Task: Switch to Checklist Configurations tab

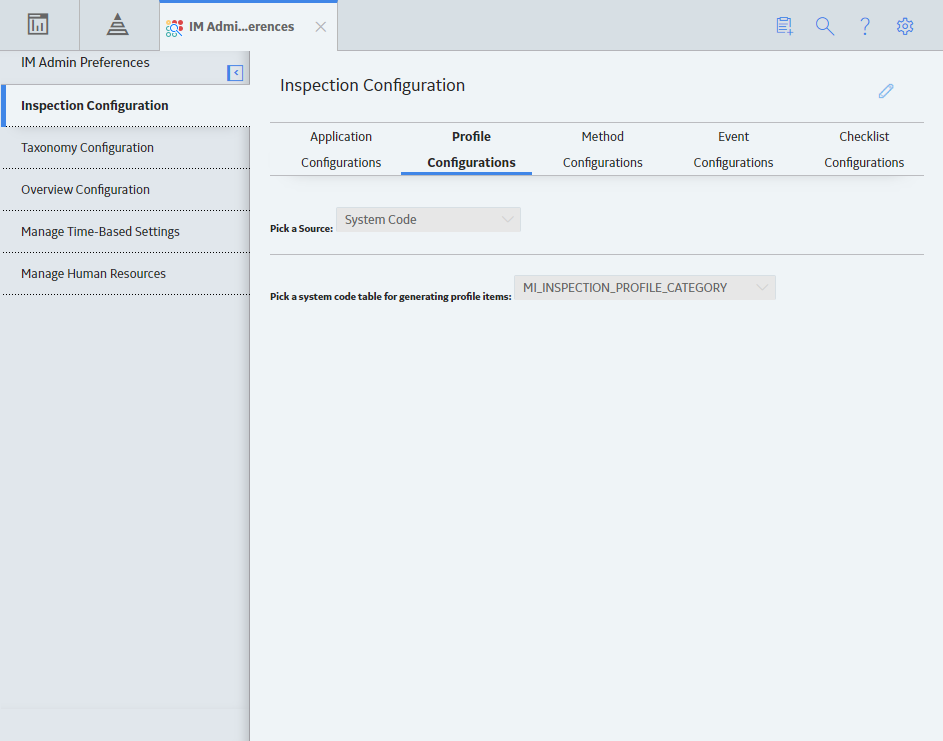Action: click(864, 150)
